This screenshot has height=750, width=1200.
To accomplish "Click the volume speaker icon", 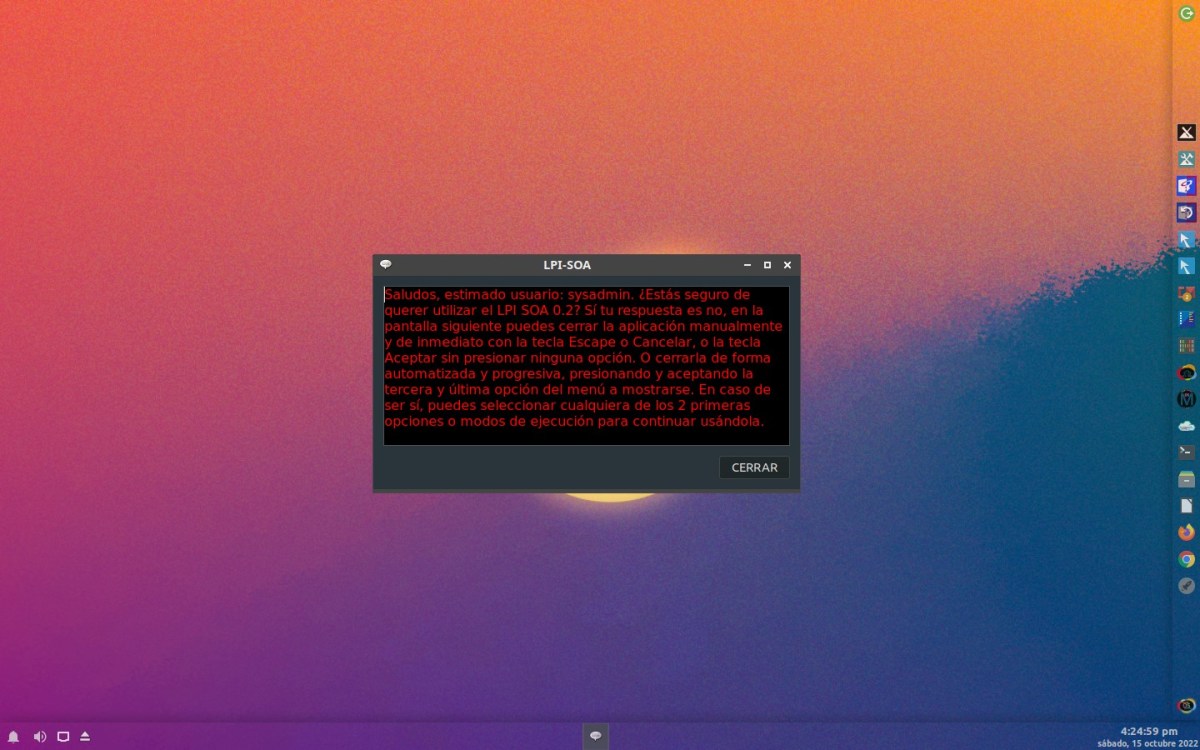I will point(39,737).
